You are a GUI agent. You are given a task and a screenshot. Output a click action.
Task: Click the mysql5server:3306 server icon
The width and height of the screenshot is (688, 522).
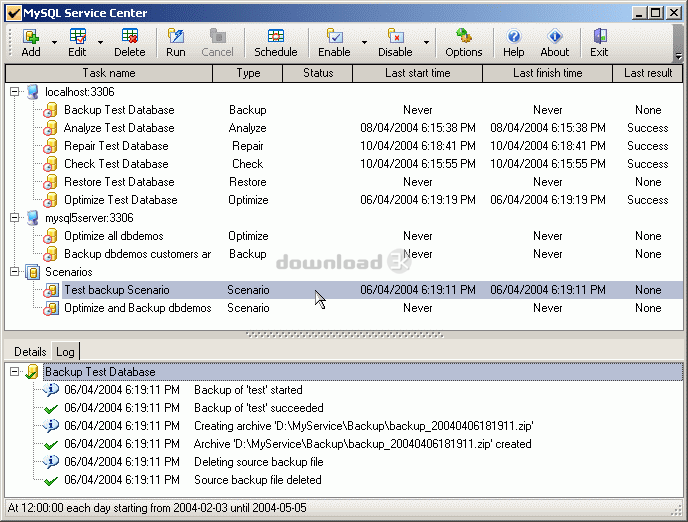(32, 218)
